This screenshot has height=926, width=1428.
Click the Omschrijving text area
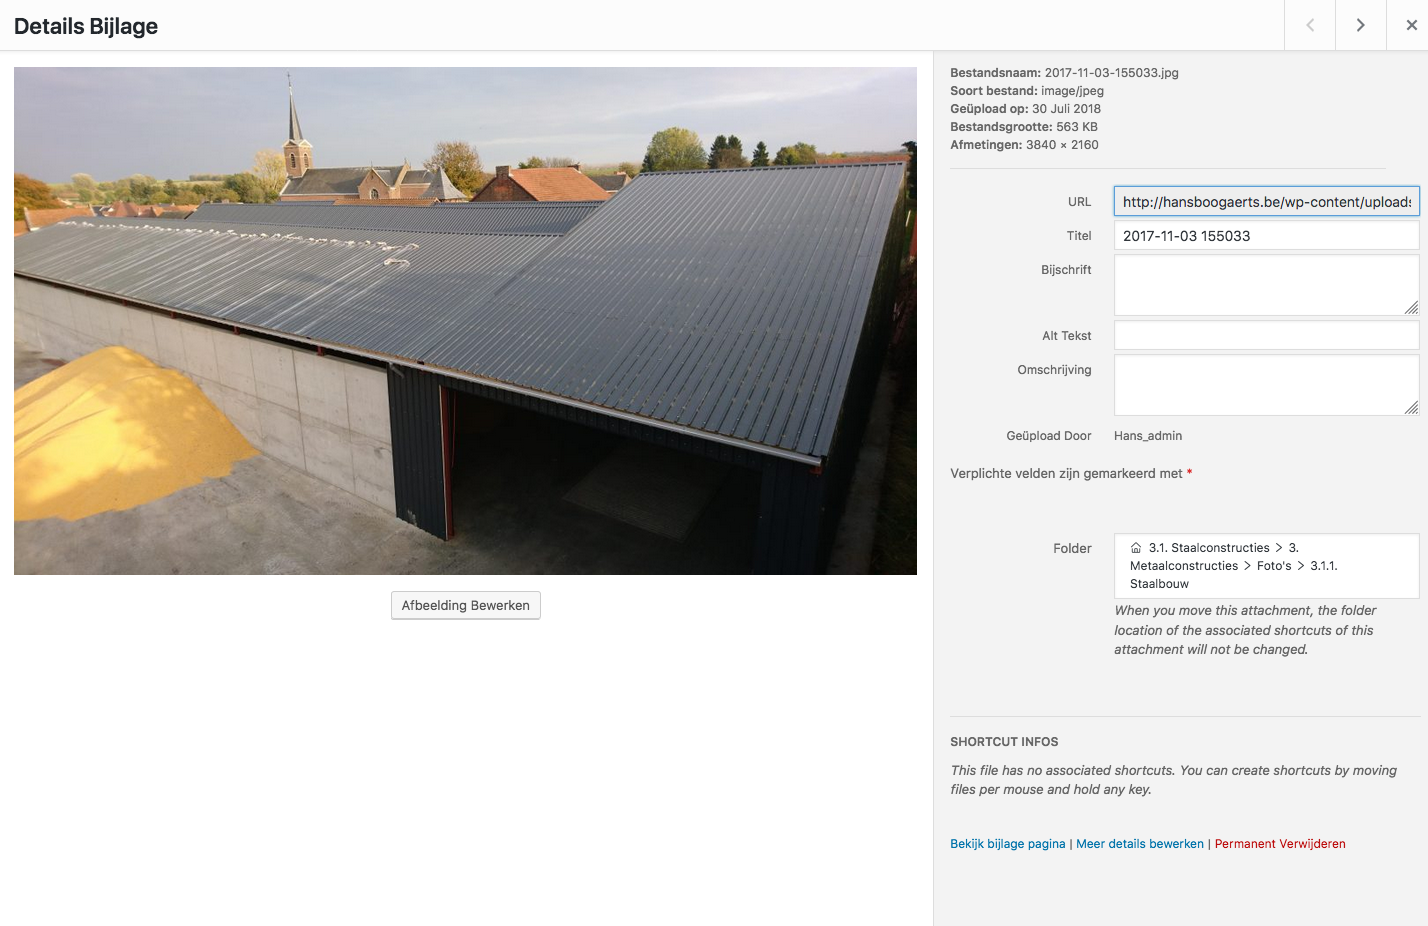(1266, 385)
